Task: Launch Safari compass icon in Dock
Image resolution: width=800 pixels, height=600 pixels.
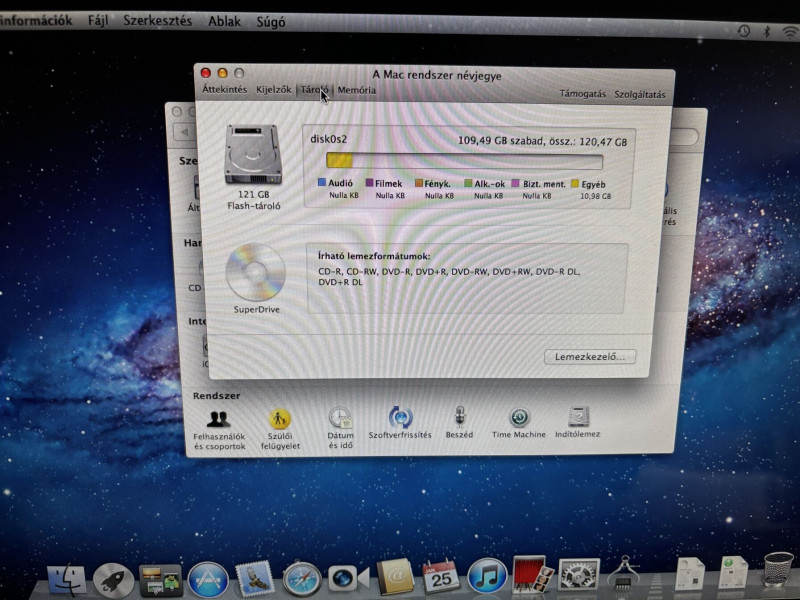Action: tap(302, 579)
